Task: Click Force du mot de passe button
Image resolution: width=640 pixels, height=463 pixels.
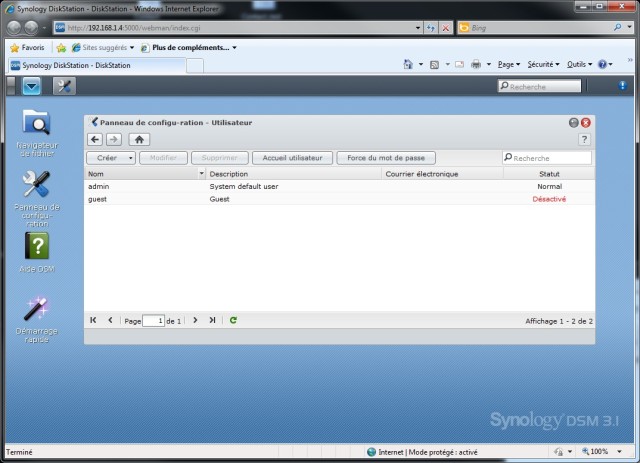Action: coord(386,158)
